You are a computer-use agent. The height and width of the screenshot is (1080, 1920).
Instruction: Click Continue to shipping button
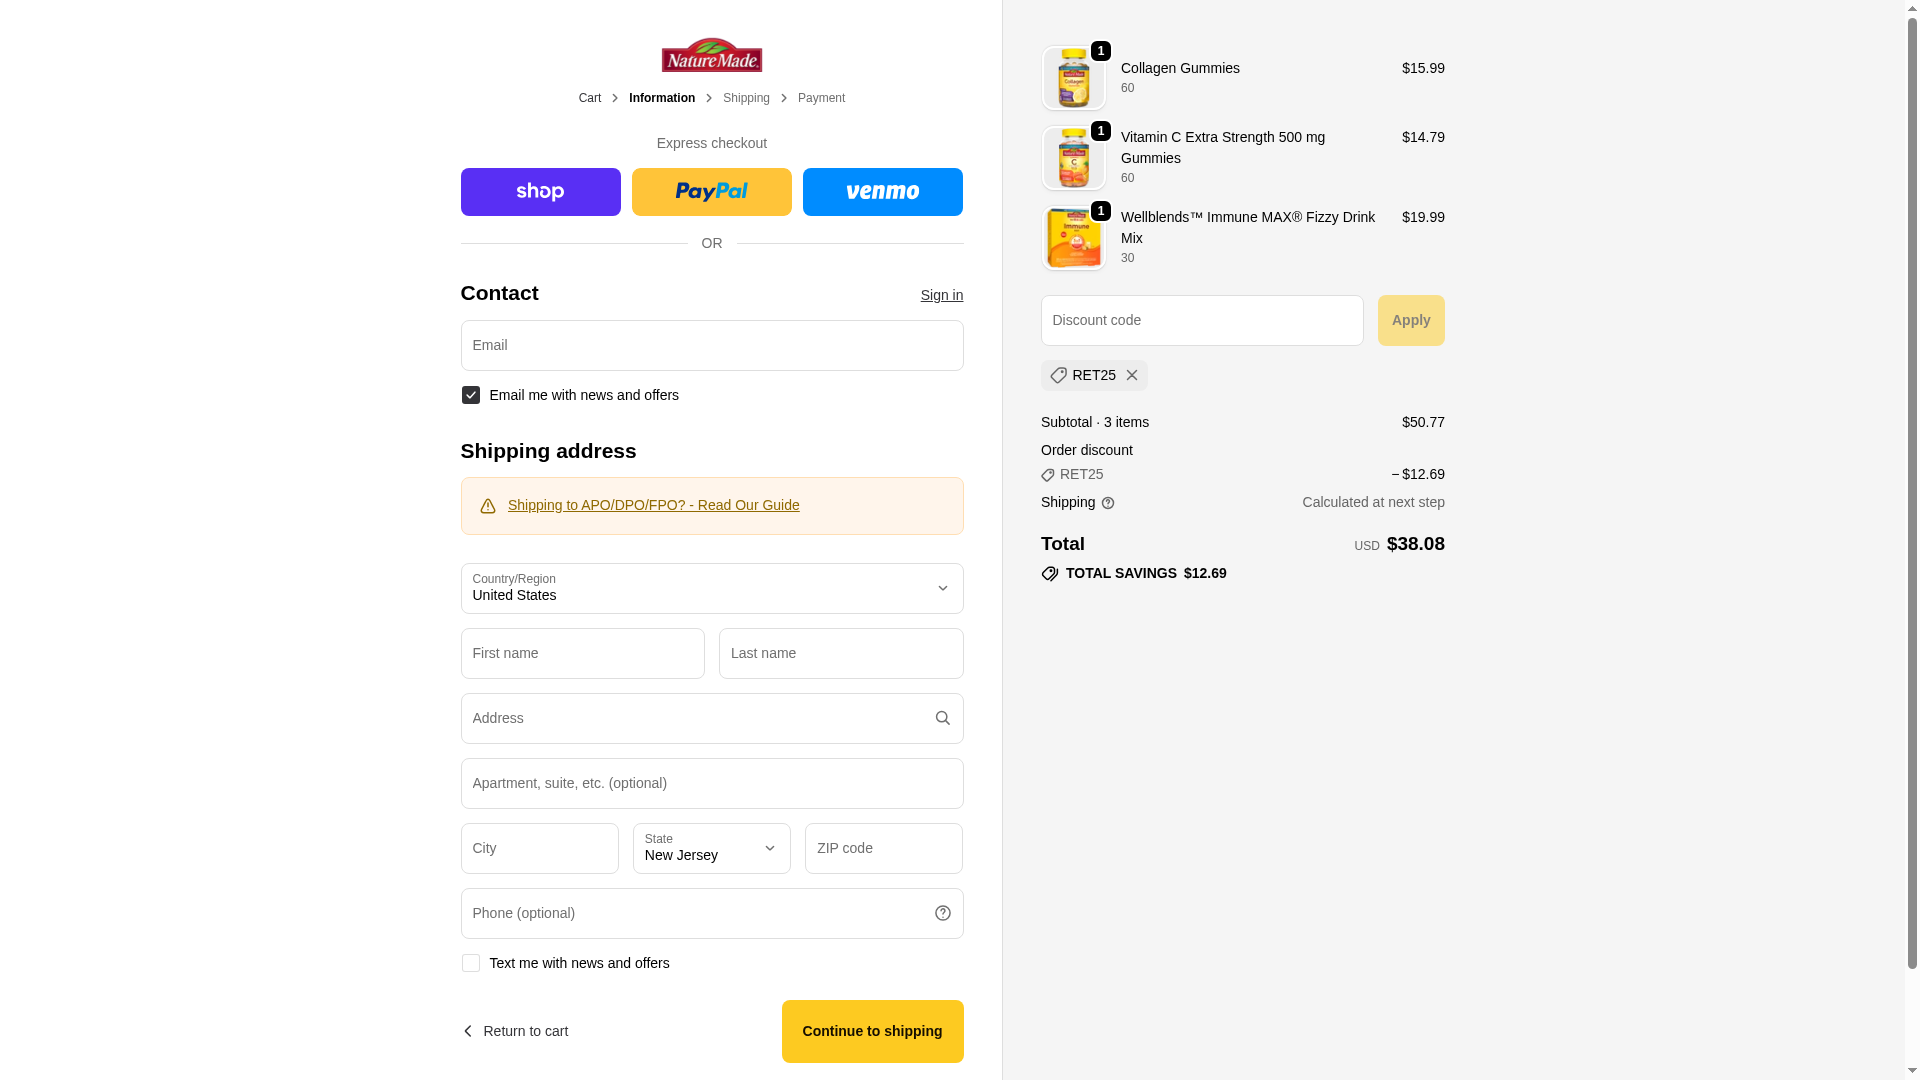(872, 1031)
